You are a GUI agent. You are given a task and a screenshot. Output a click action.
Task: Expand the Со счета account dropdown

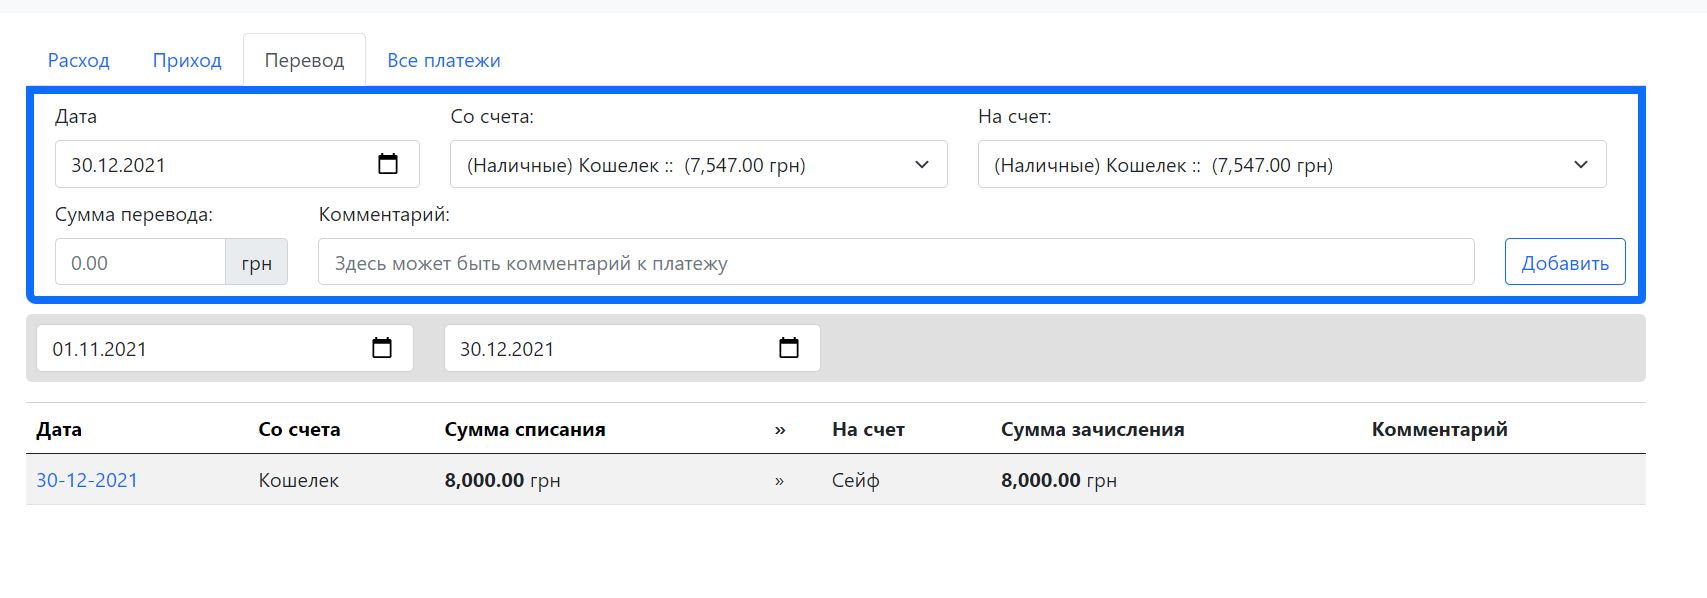698,165
